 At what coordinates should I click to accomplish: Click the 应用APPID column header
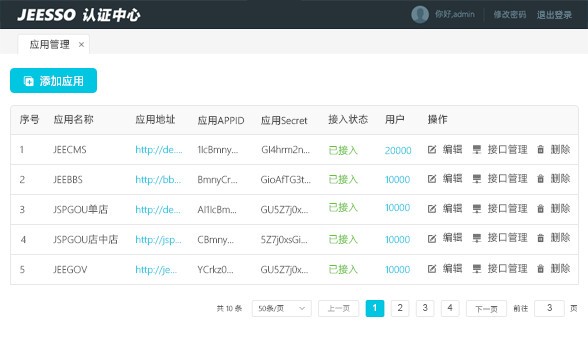pos(221,120)
